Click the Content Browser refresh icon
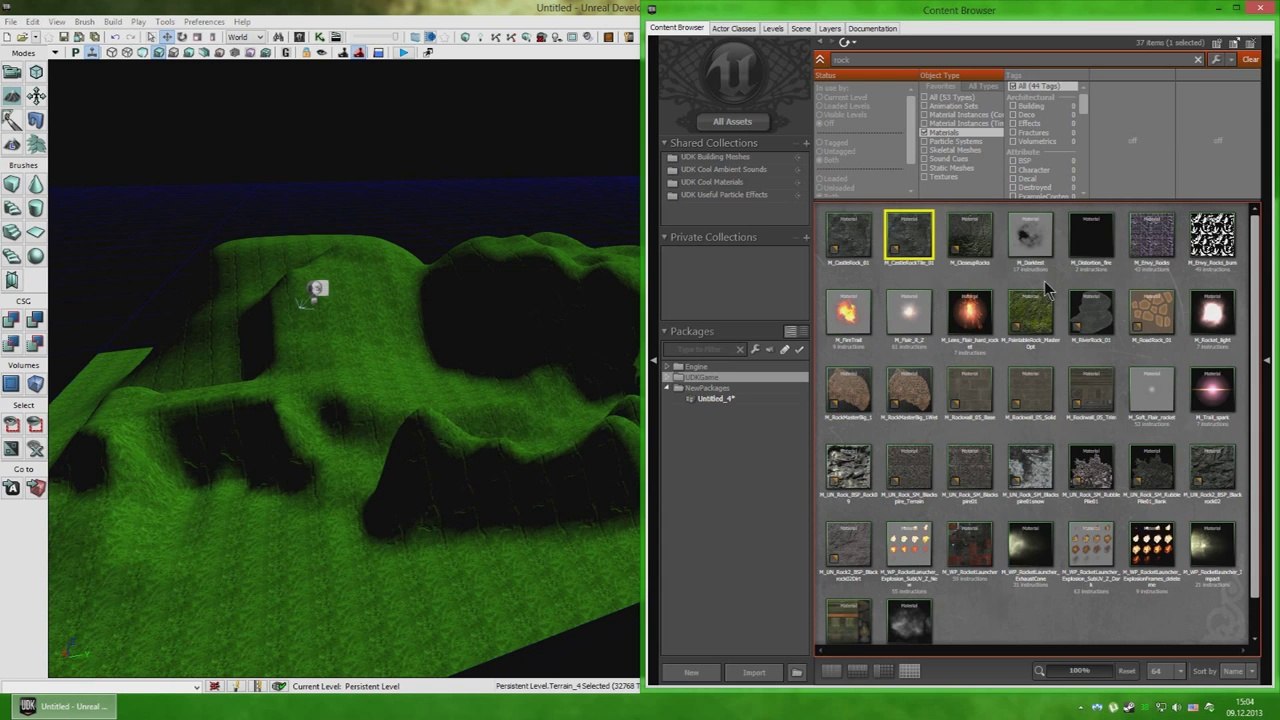Screen dimensions: 1280x720 click(x=845, y=43)
